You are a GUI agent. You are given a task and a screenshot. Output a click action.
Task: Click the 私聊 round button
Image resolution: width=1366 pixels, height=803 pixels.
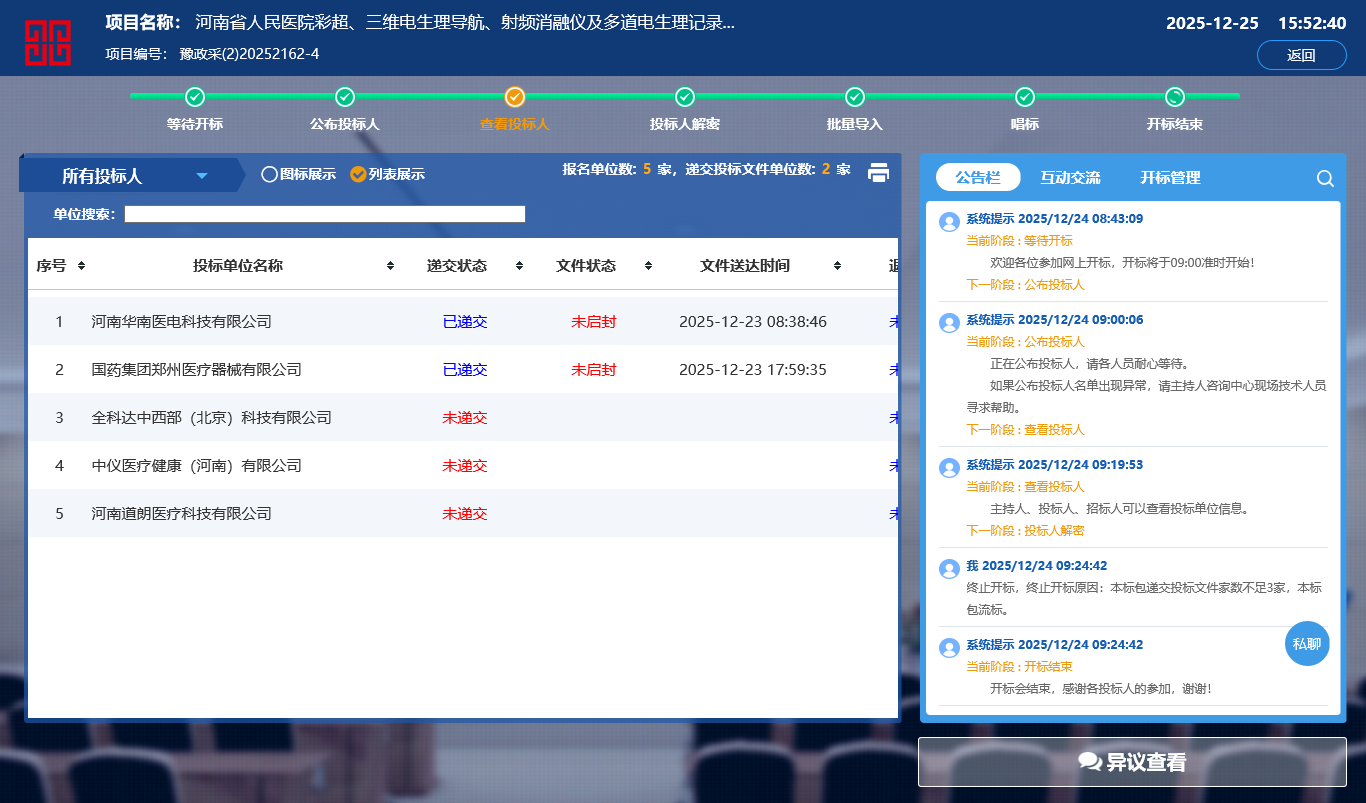pos(1307,643)
